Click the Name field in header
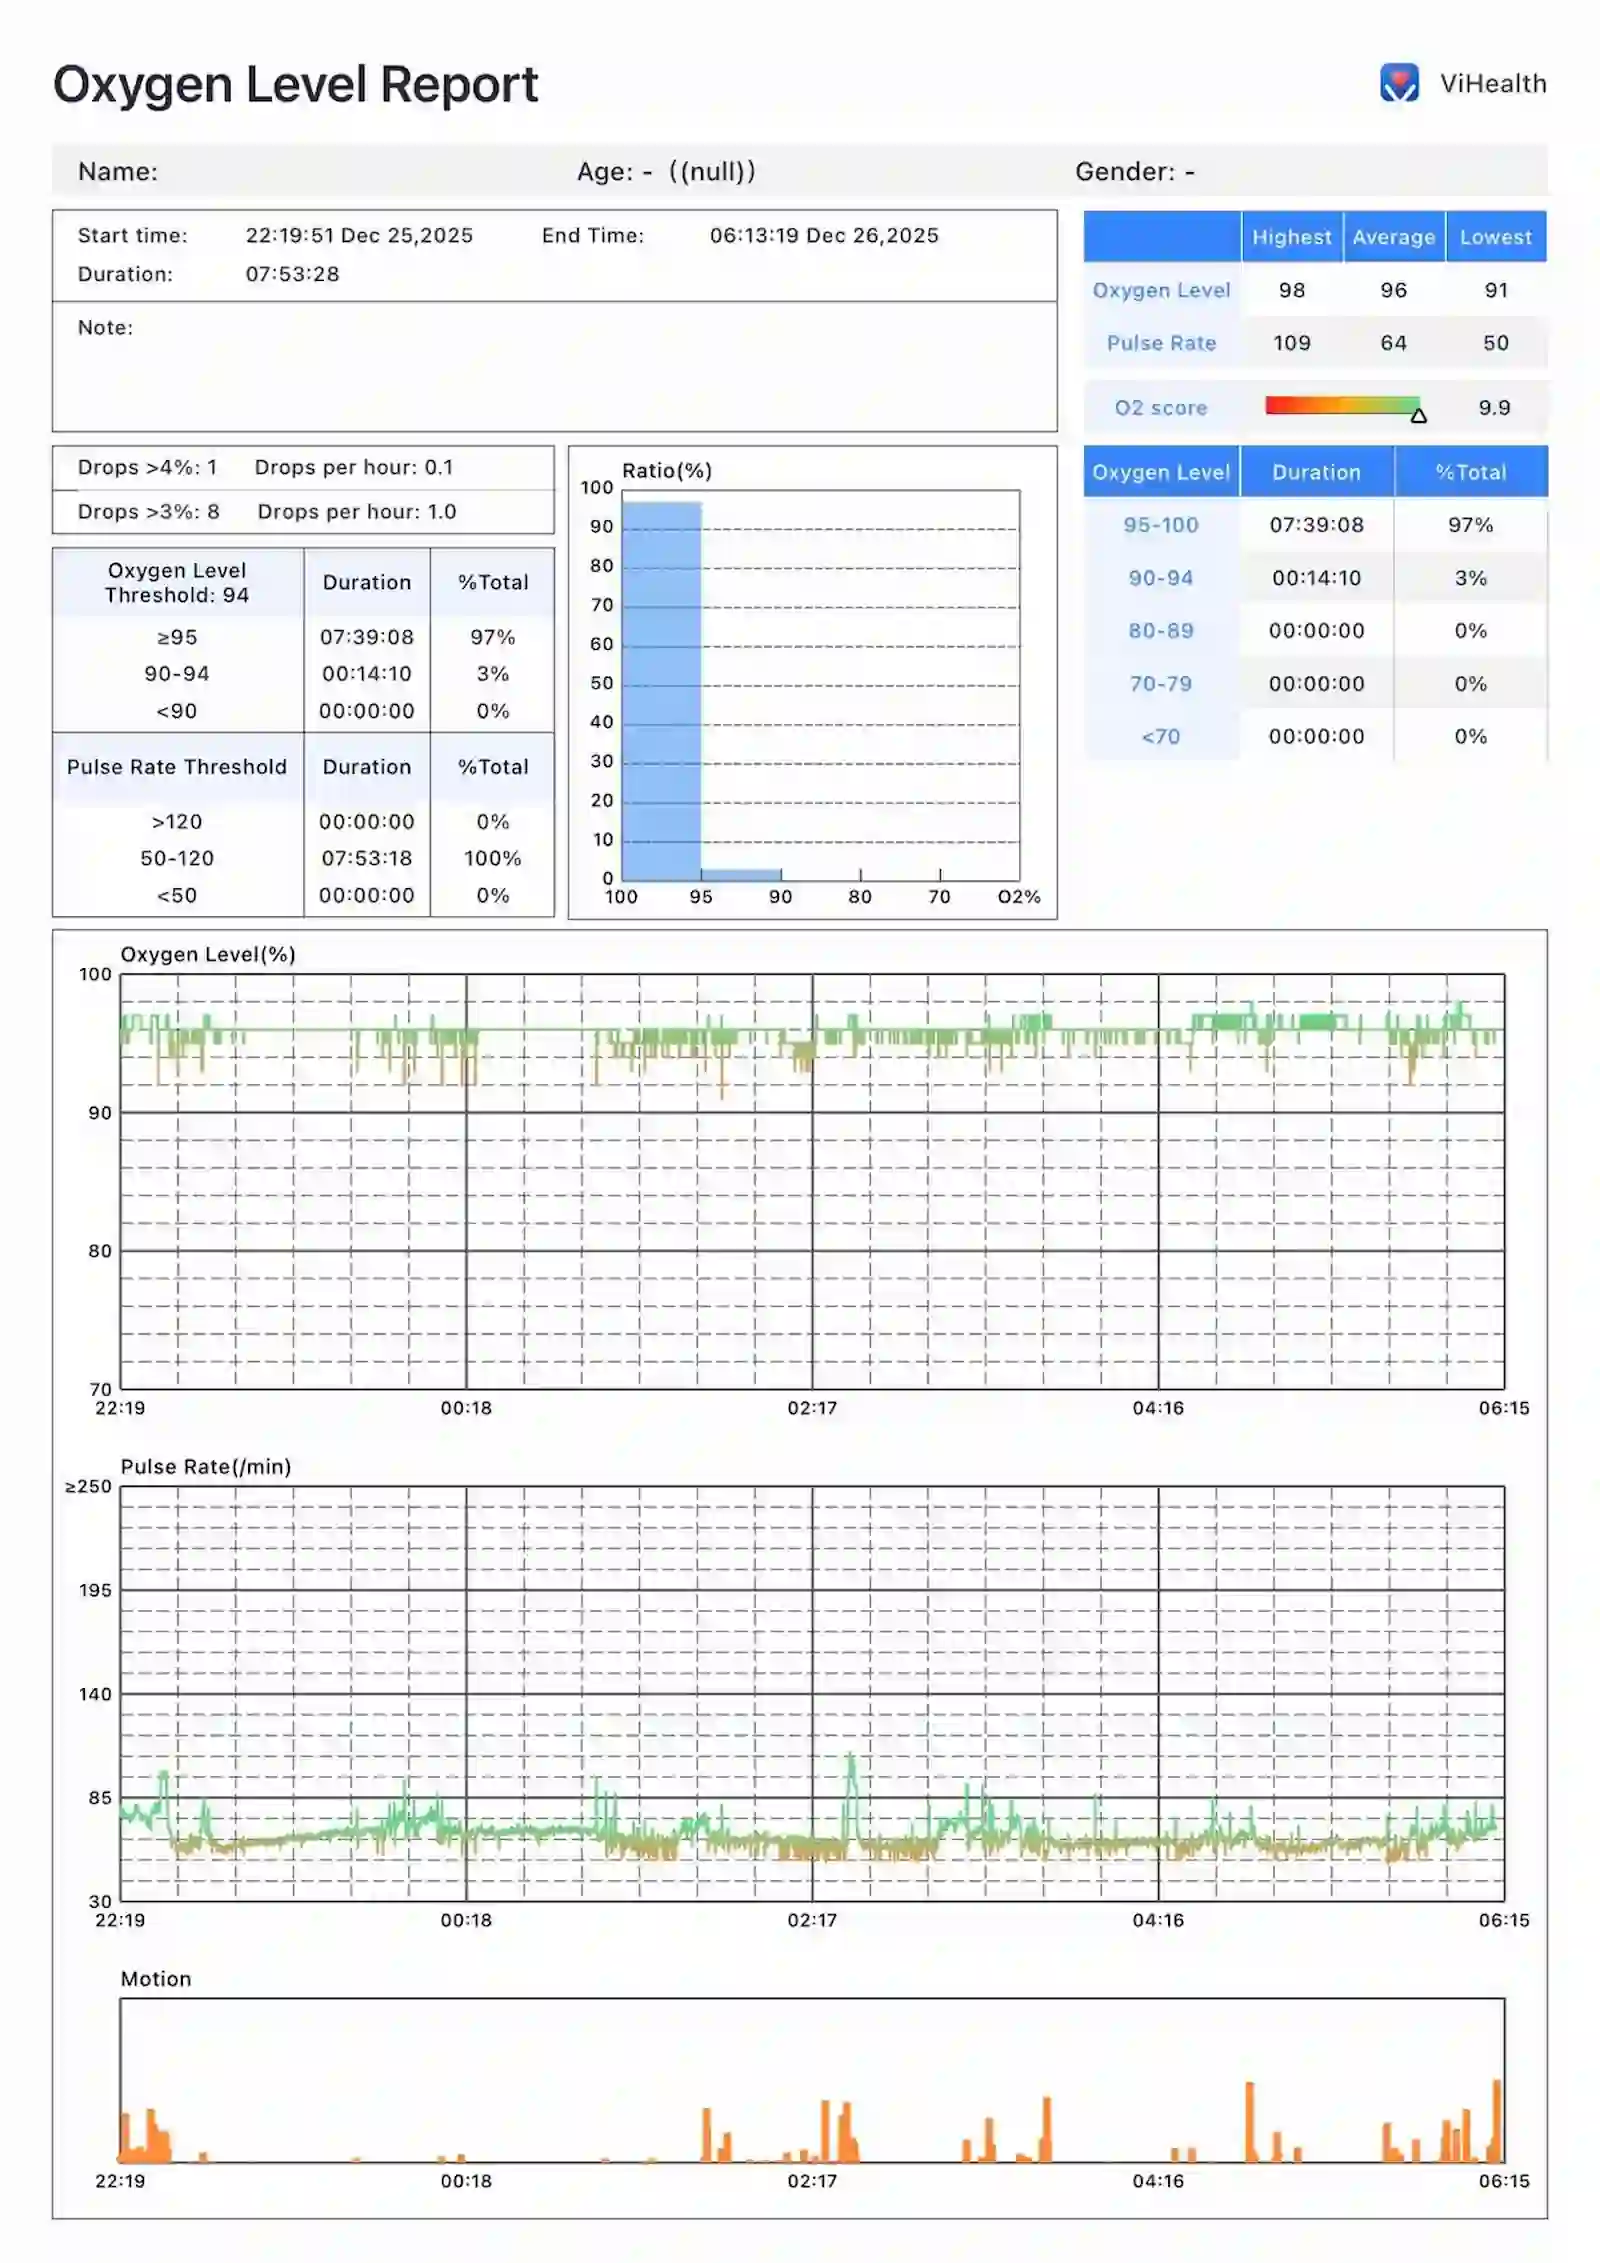 [118, 171]
